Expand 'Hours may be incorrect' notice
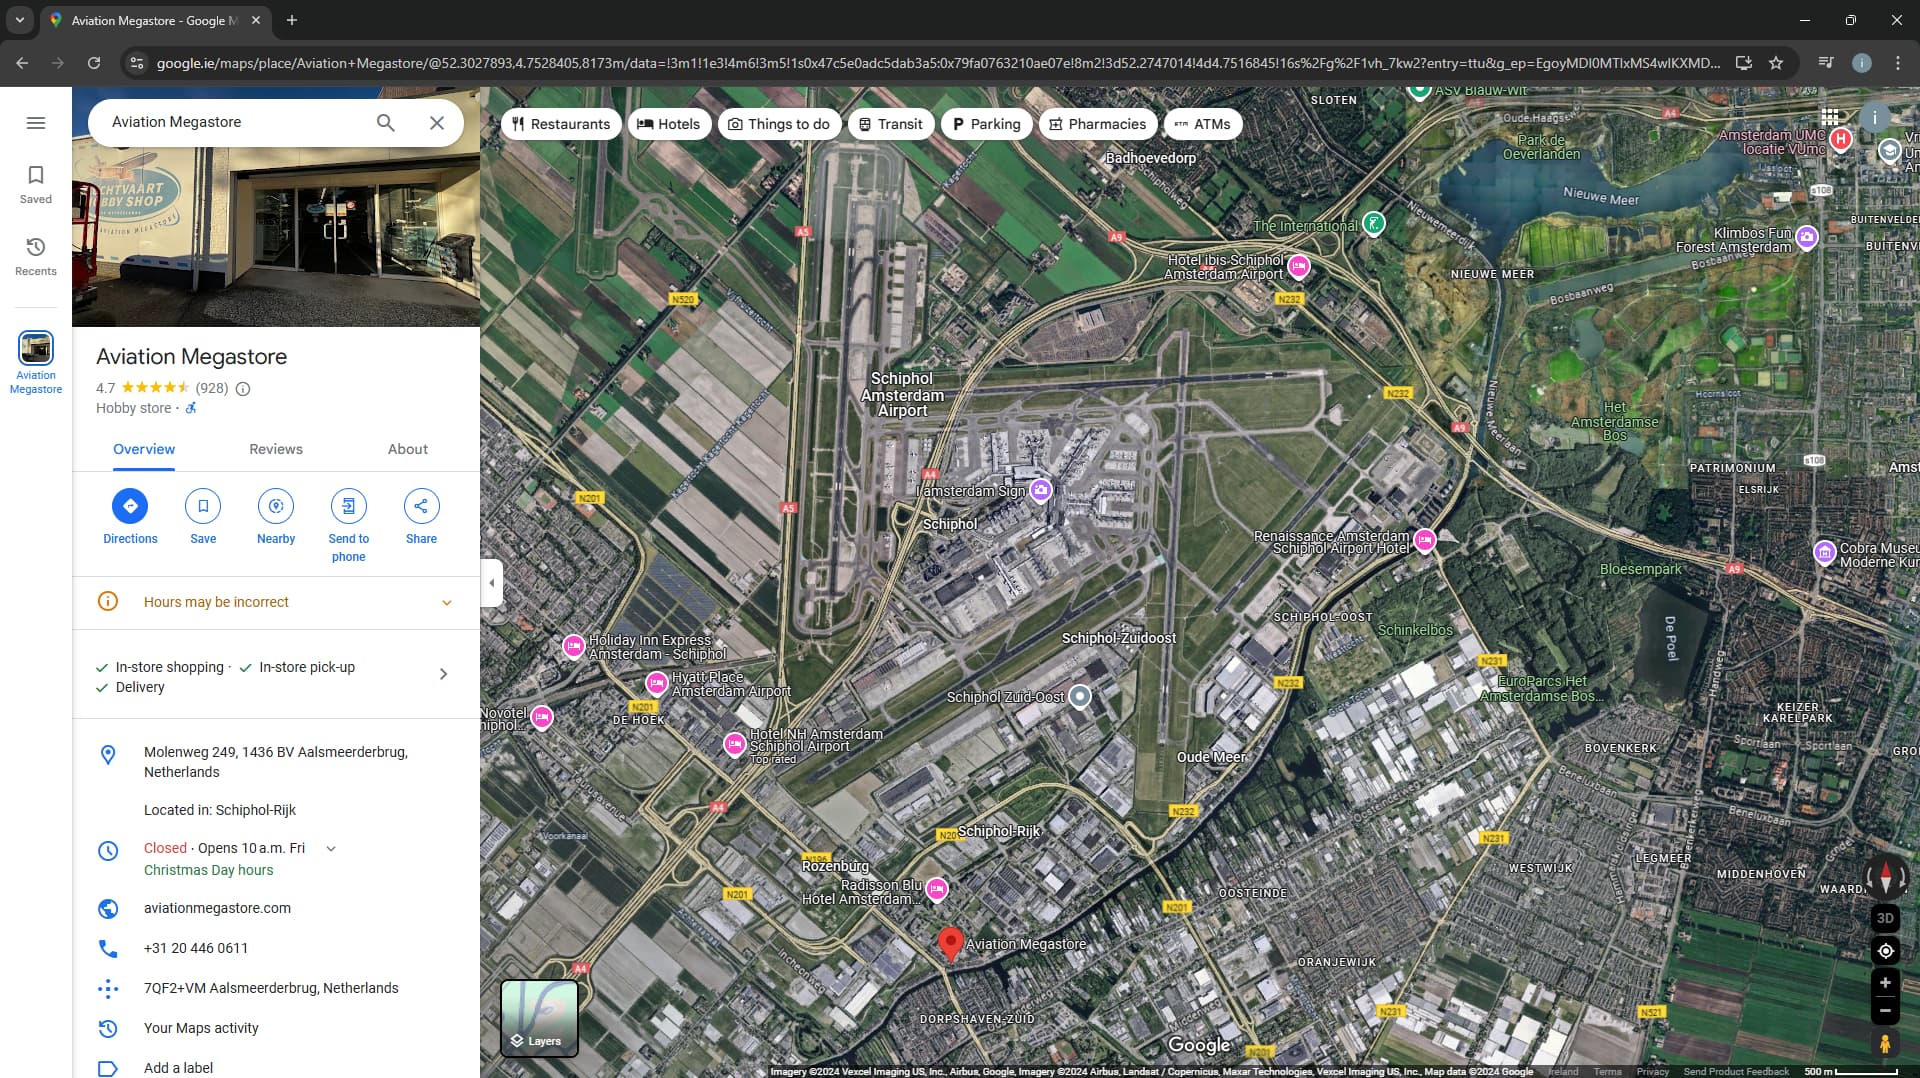The height and width of the screenshot is (1078, 1920). point(276,603)
